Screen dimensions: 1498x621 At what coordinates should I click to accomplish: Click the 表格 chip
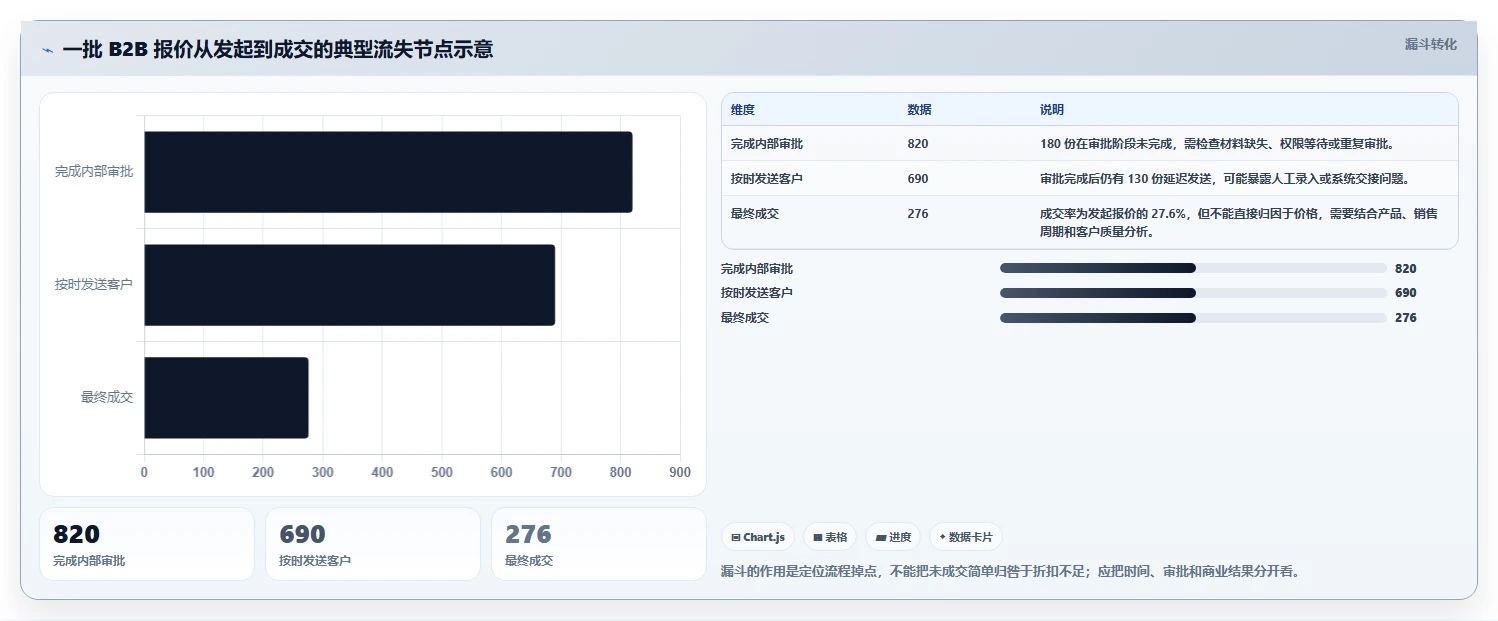pyautogui.click(x=830, y=537)
